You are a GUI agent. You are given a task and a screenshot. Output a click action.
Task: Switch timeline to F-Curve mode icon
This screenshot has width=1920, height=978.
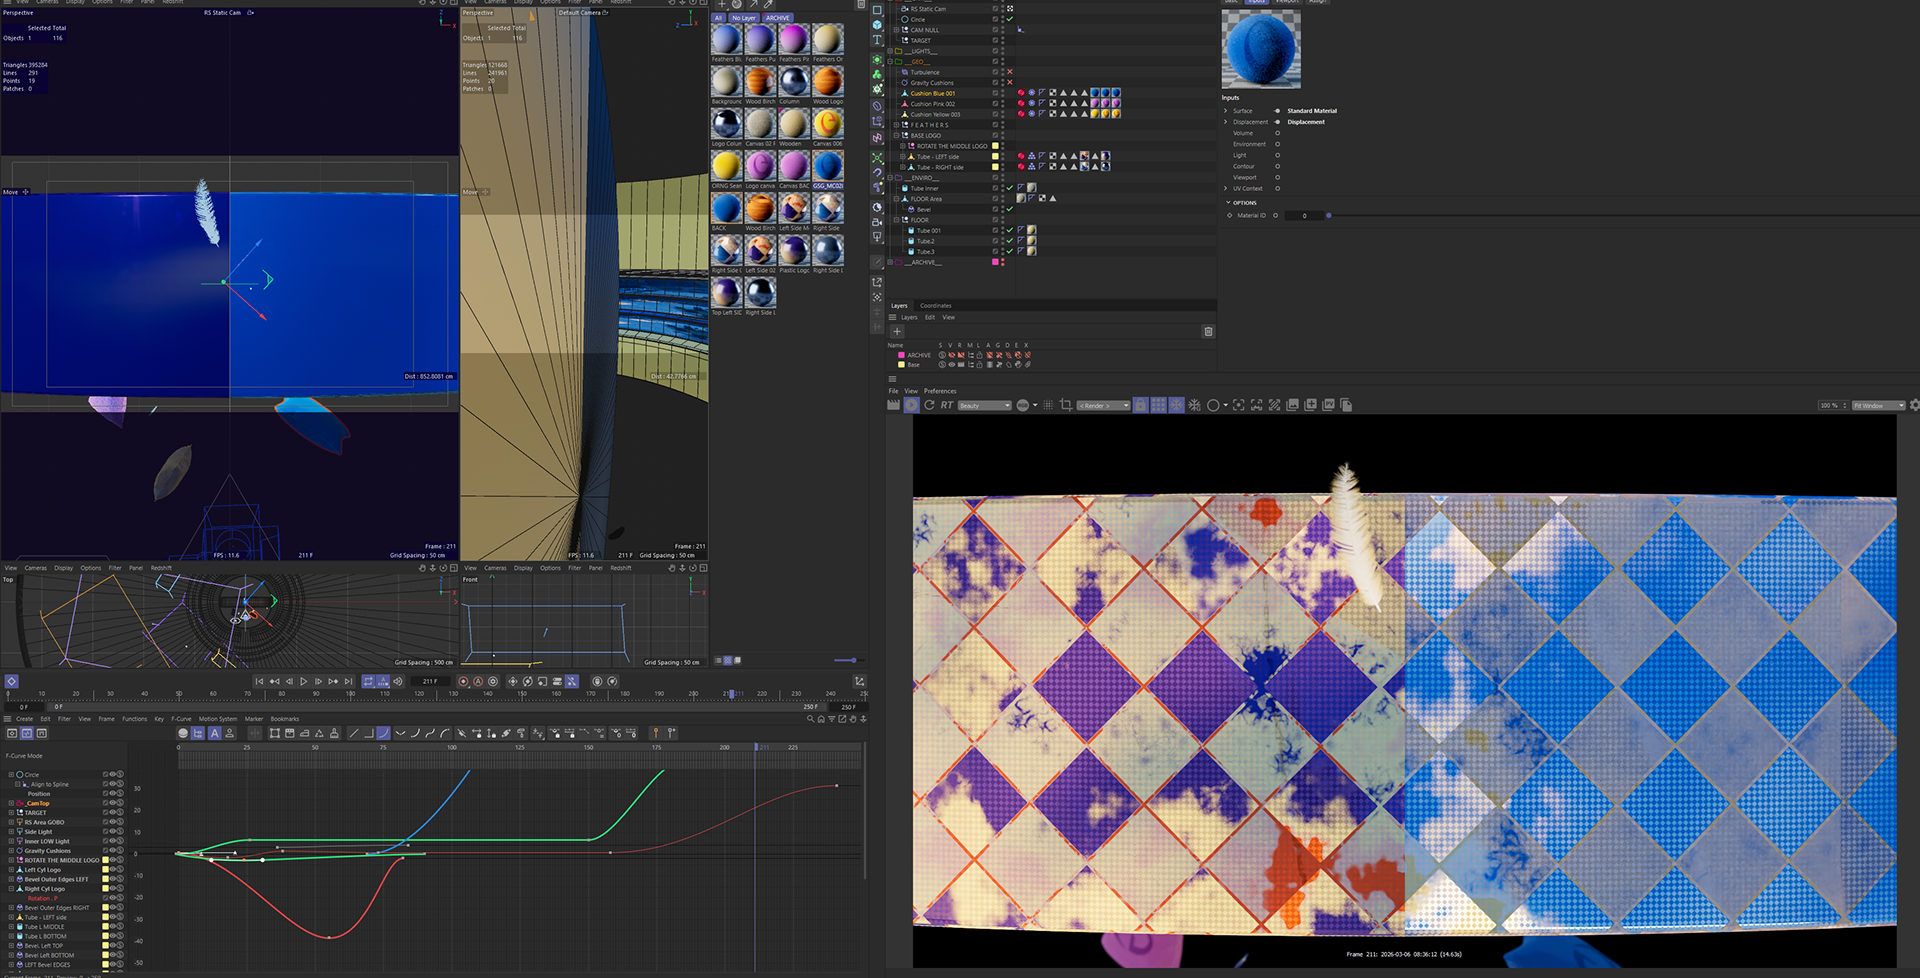pyautogui.click(x=27, y=733)
